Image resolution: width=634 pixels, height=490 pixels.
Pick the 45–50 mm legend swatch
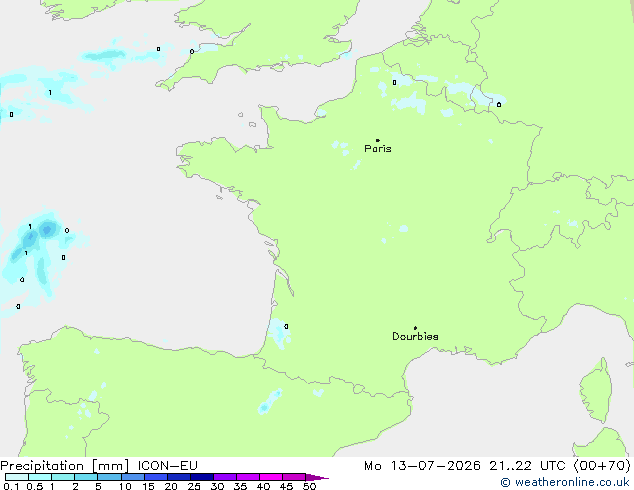point(294,477)
